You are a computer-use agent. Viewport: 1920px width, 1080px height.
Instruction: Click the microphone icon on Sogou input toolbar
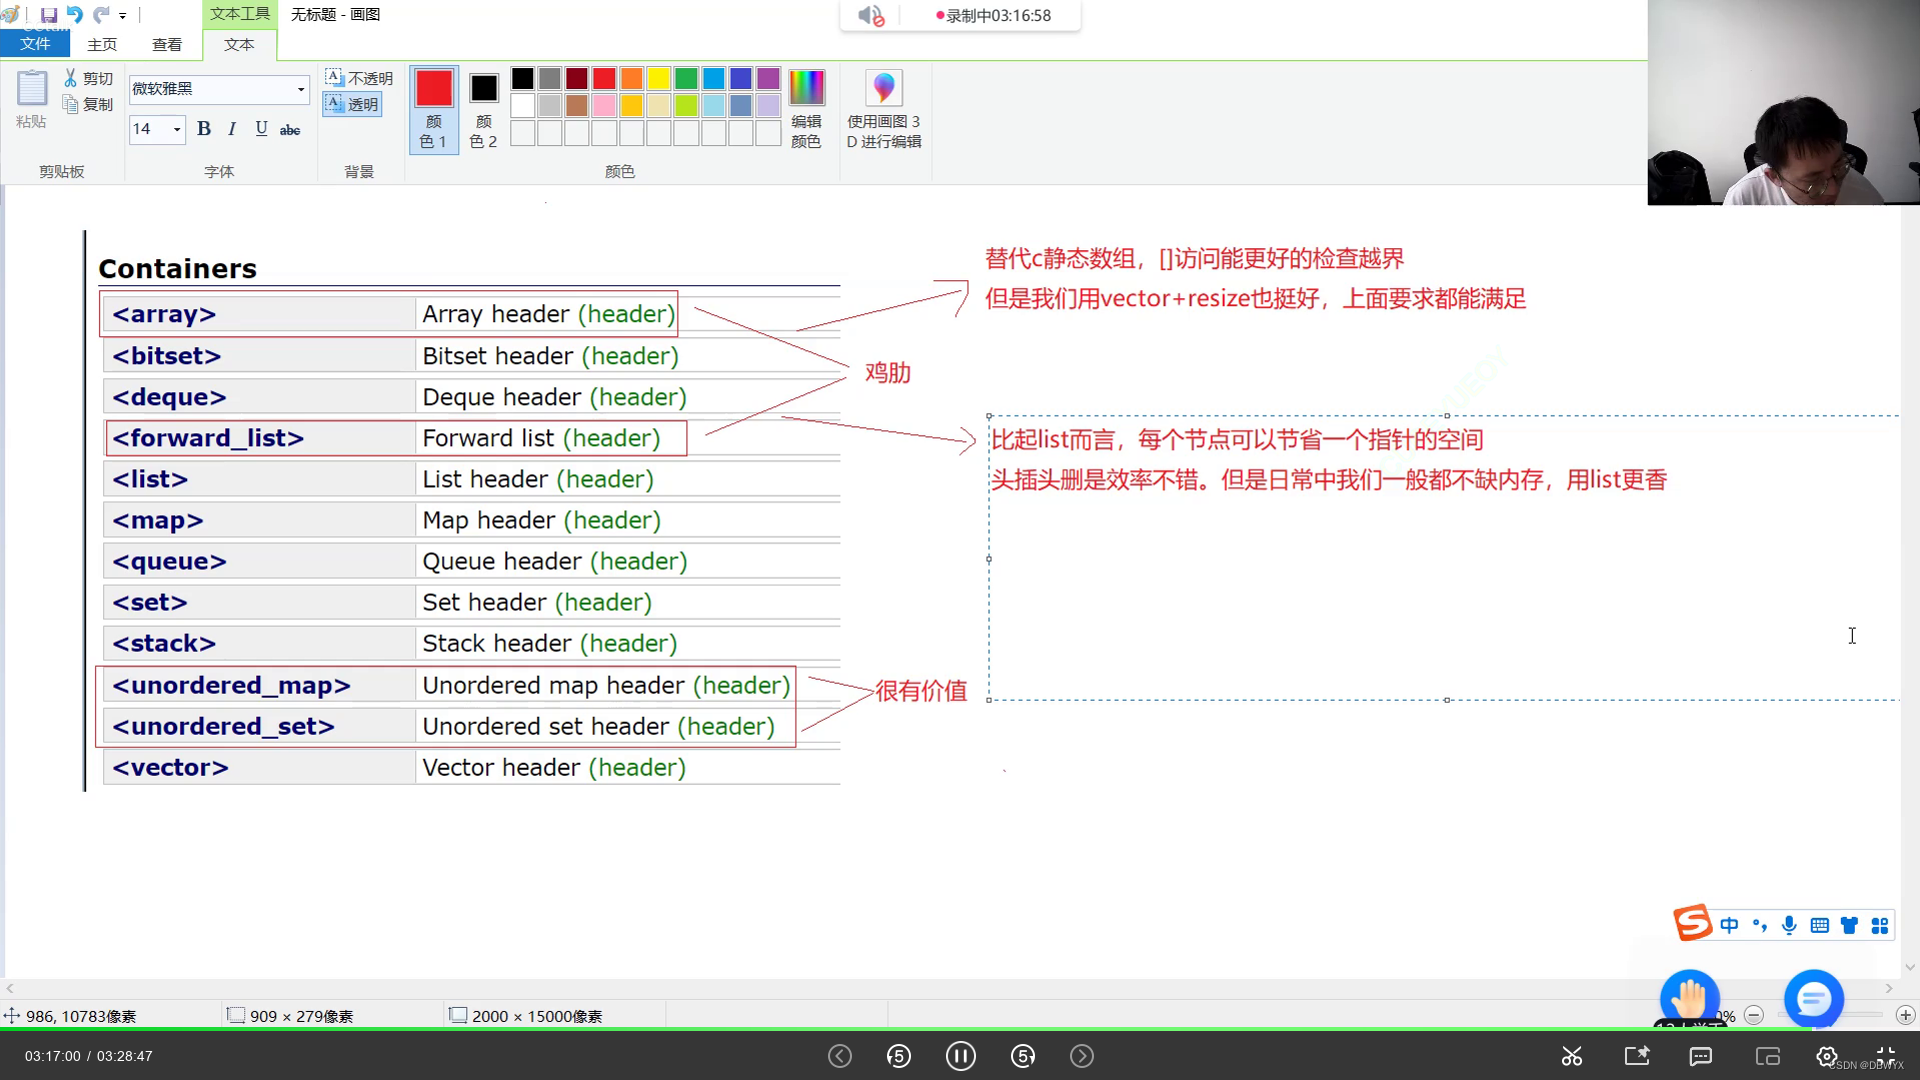point(1789,925)
